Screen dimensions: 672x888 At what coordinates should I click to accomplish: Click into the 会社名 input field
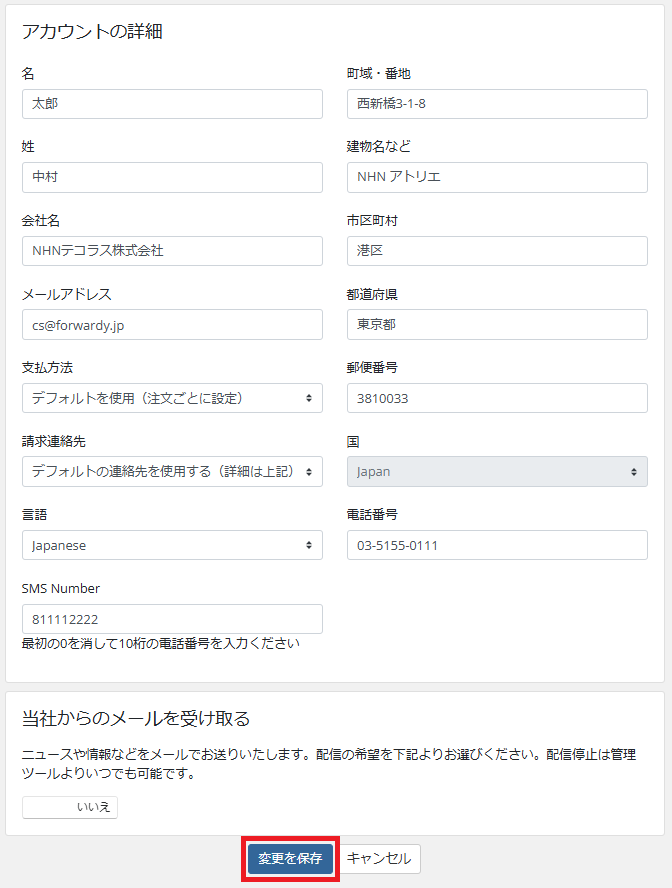(172, 251)
